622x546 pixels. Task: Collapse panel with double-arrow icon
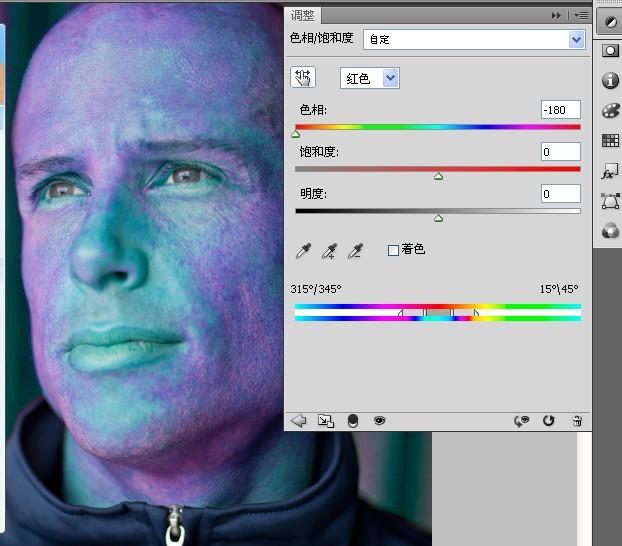(556, 15)
